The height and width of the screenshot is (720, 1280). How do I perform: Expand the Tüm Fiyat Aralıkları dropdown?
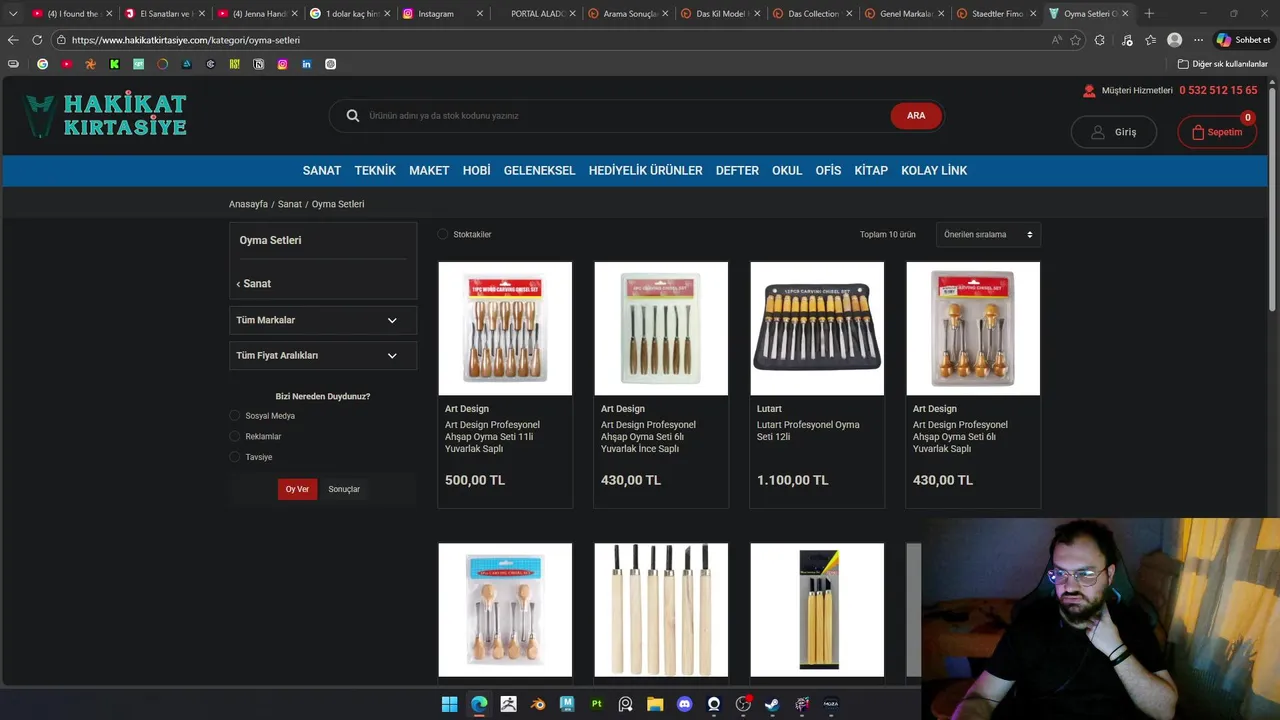(x=323, y=355)
